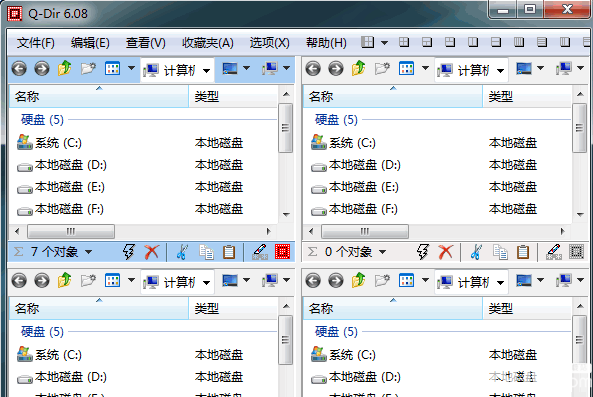
Task: Go forward in bottom-left pane
Action: 42,281
